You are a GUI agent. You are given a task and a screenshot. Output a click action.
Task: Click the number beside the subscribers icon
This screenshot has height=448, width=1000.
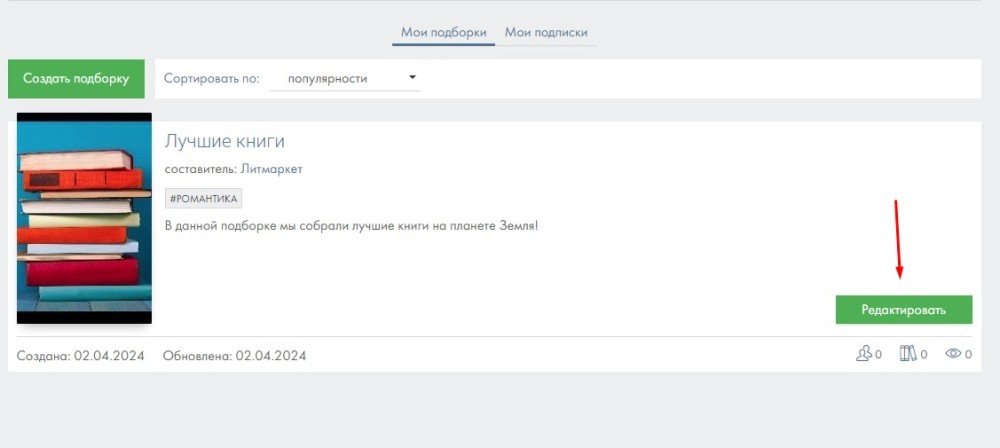pyautogui.click(x=878, y=355)
